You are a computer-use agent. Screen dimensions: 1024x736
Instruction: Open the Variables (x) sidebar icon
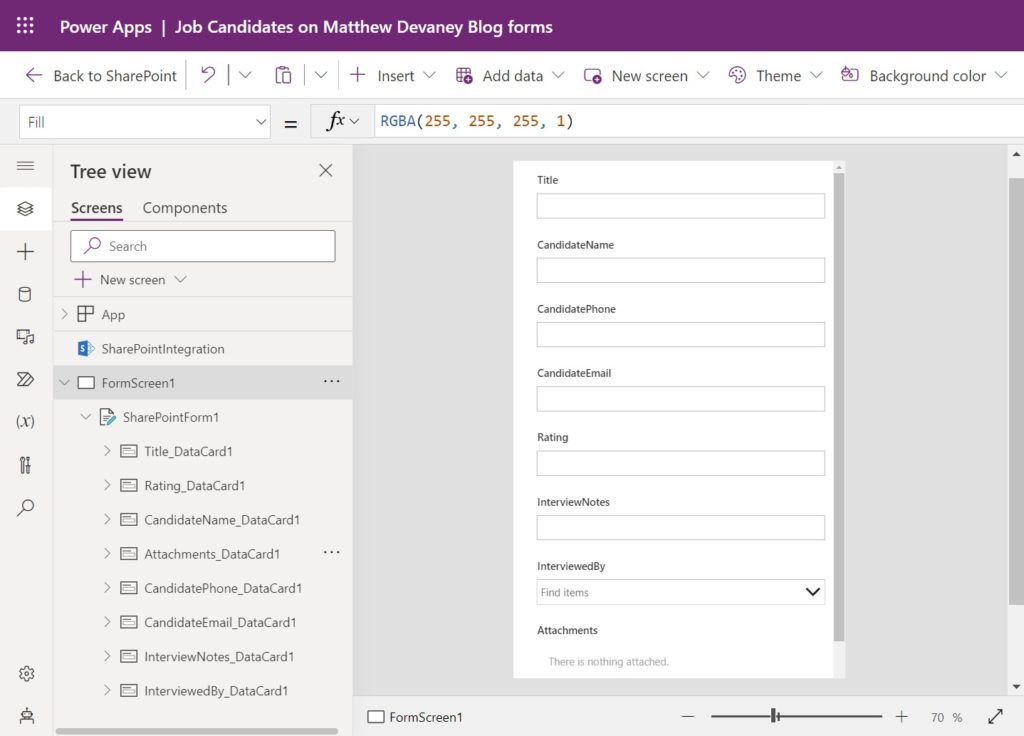tap(25, 421)
